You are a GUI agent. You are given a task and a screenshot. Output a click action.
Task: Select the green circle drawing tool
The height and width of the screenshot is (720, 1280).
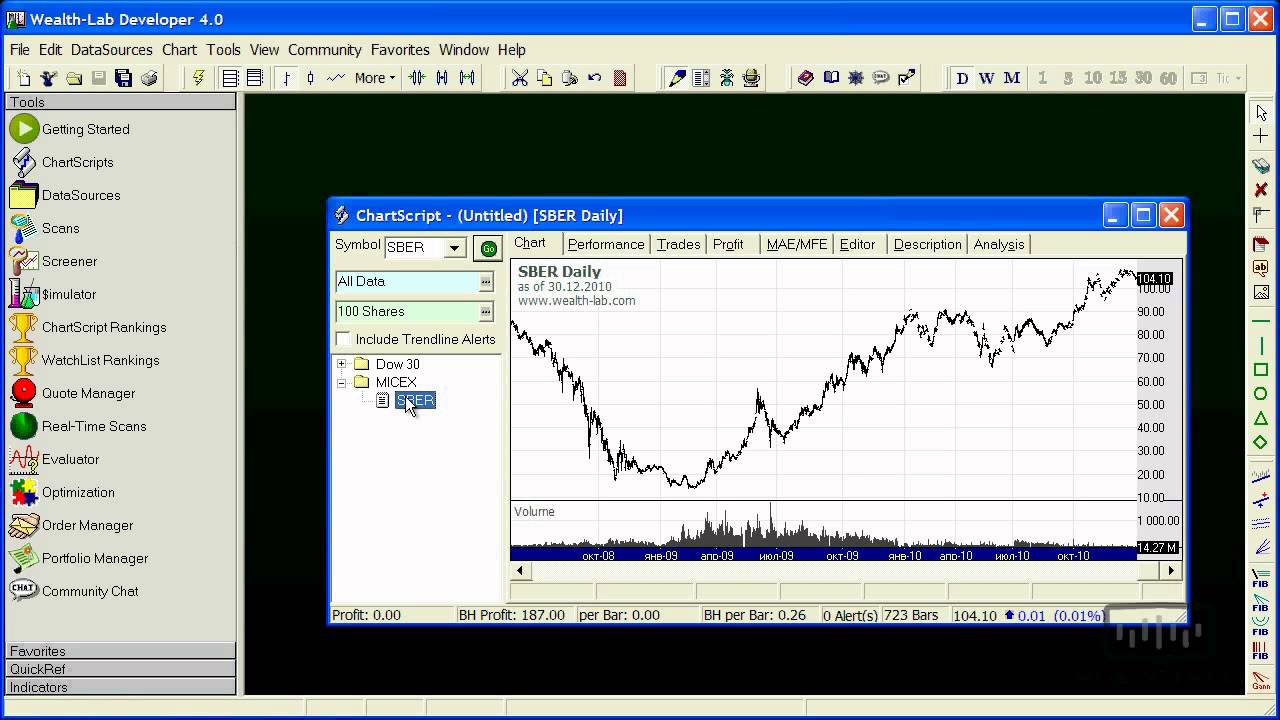pyautogui.click(x=1261, y=394)
